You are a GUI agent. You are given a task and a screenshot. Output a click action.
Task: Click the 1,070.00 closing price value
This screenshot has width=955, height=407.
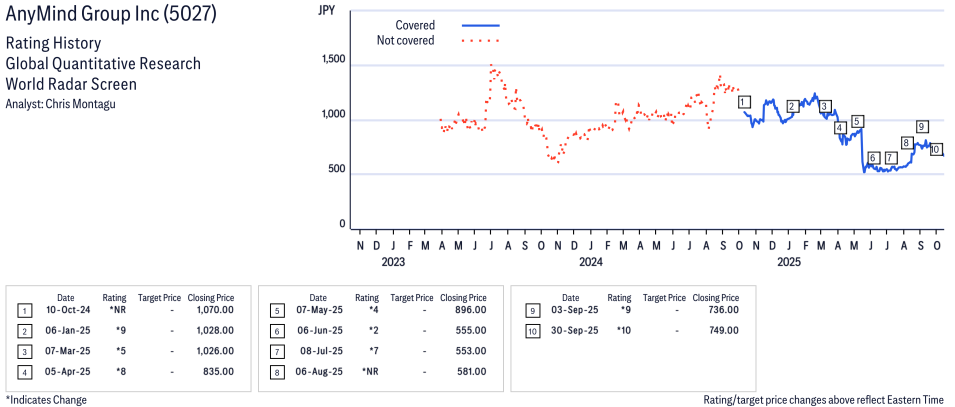click(x=215, y=311)
